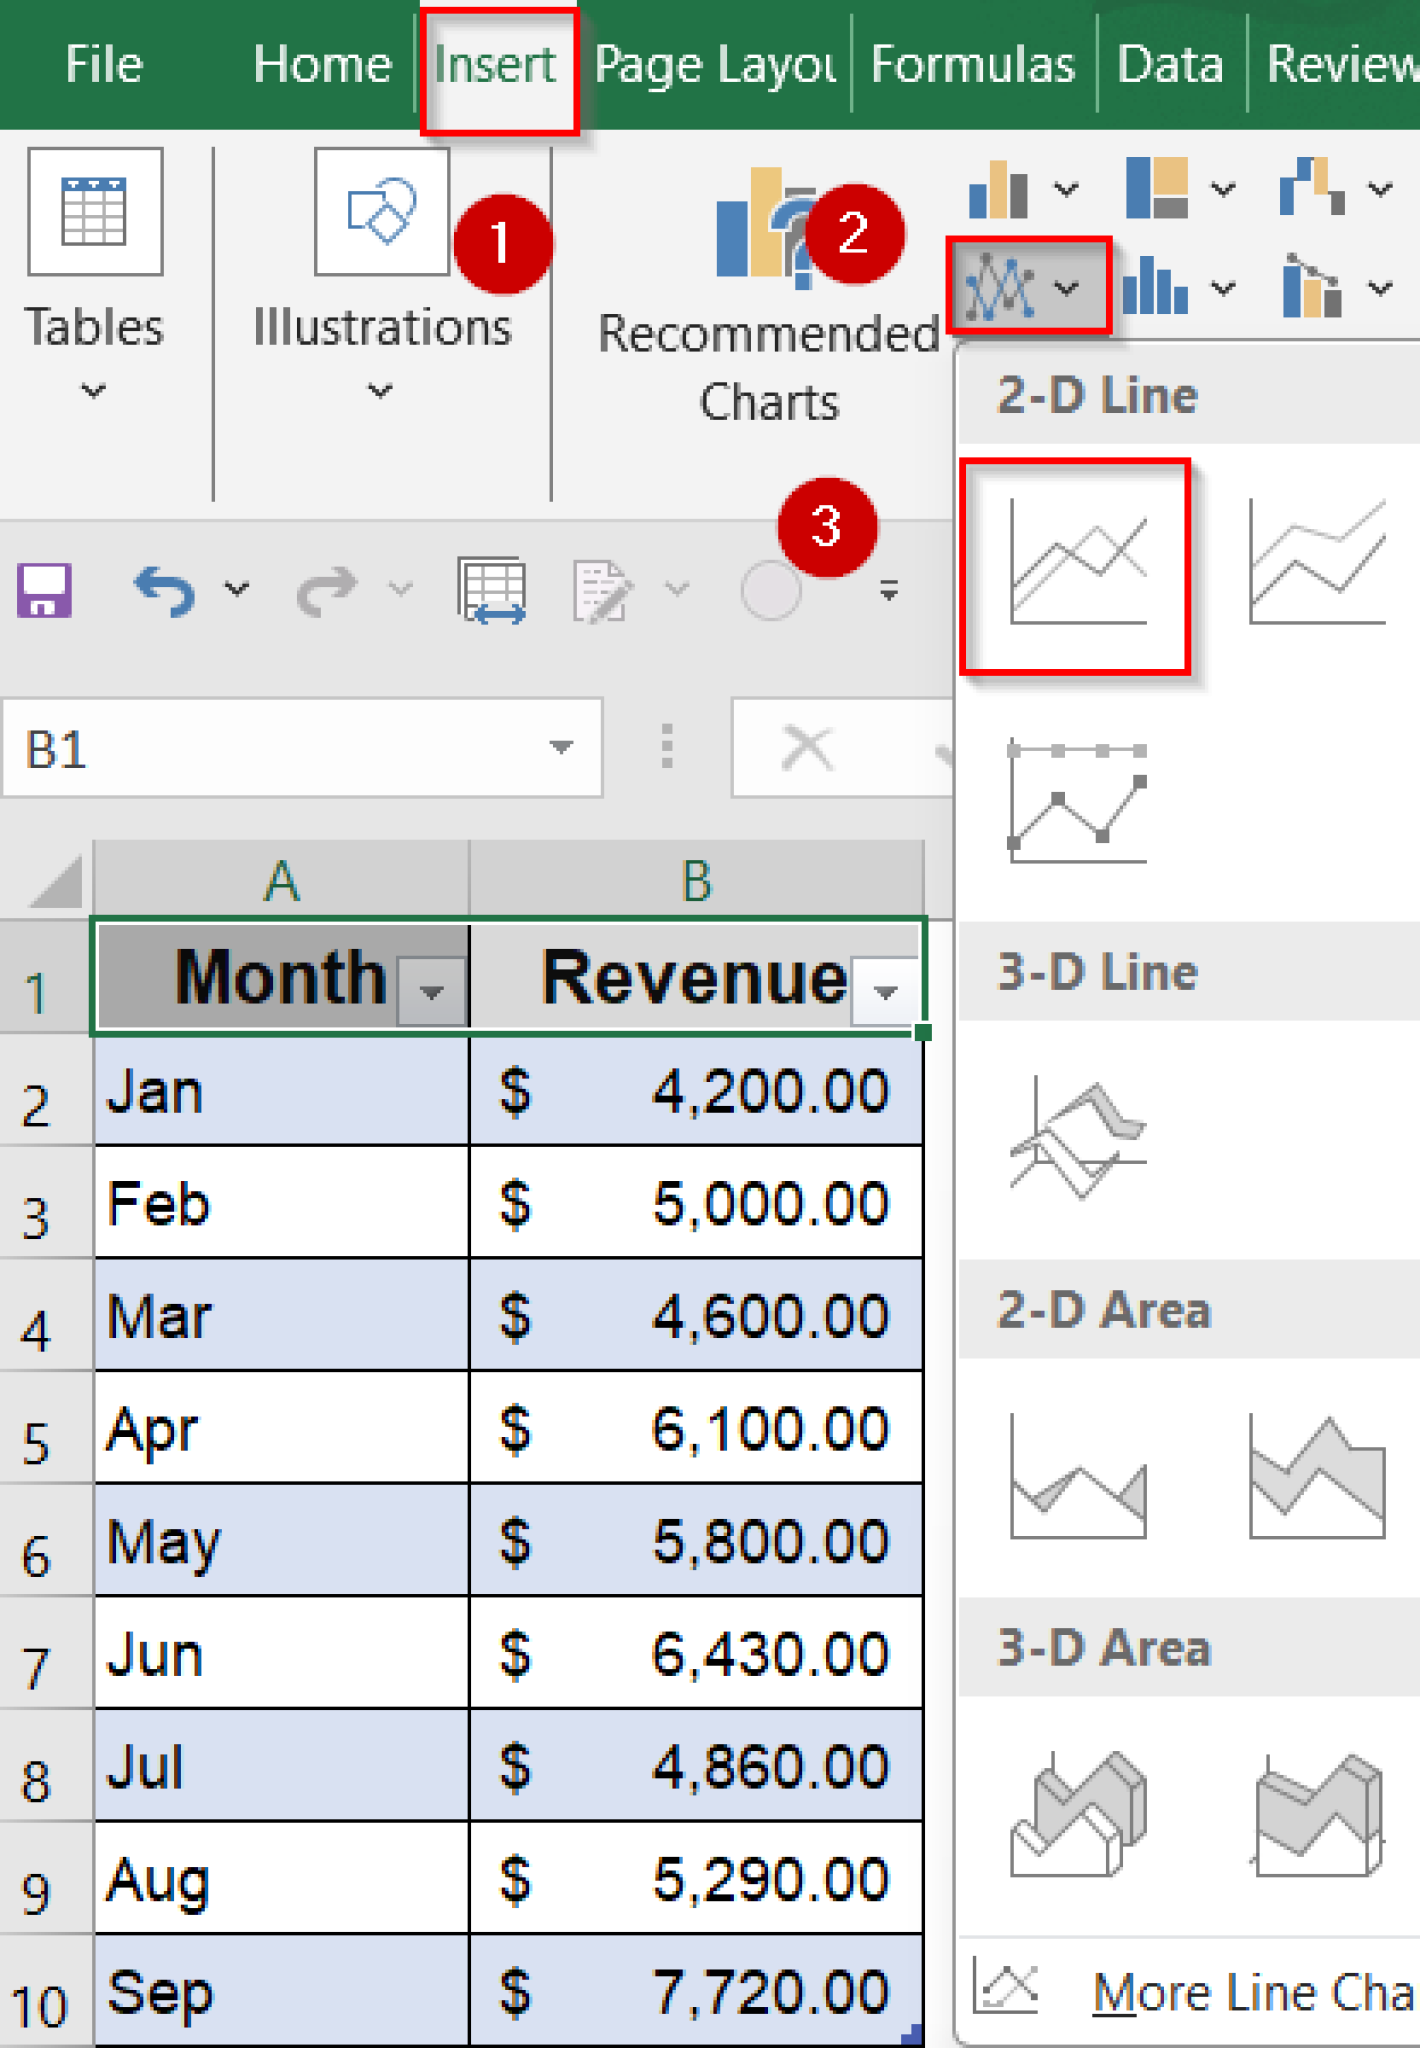Select the 2-D Line chart thumbnail
1420x2048 pixels.
click(x=1076, y=565)
